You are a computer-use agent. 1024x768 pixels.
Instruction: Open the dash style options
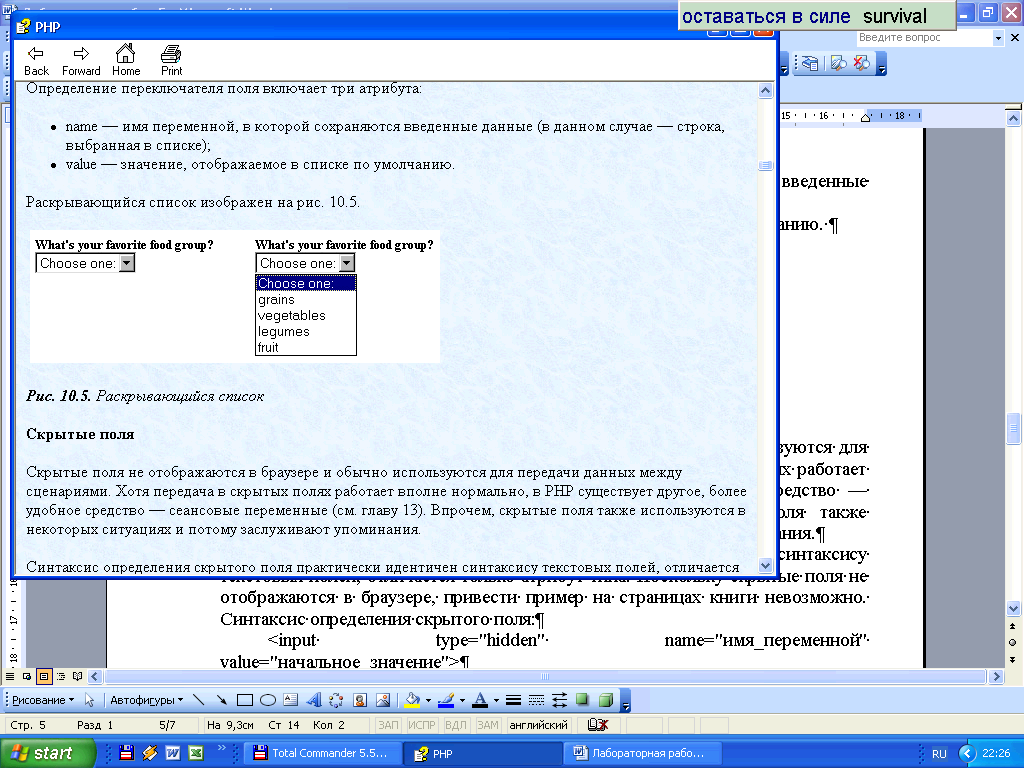point(536,700)
